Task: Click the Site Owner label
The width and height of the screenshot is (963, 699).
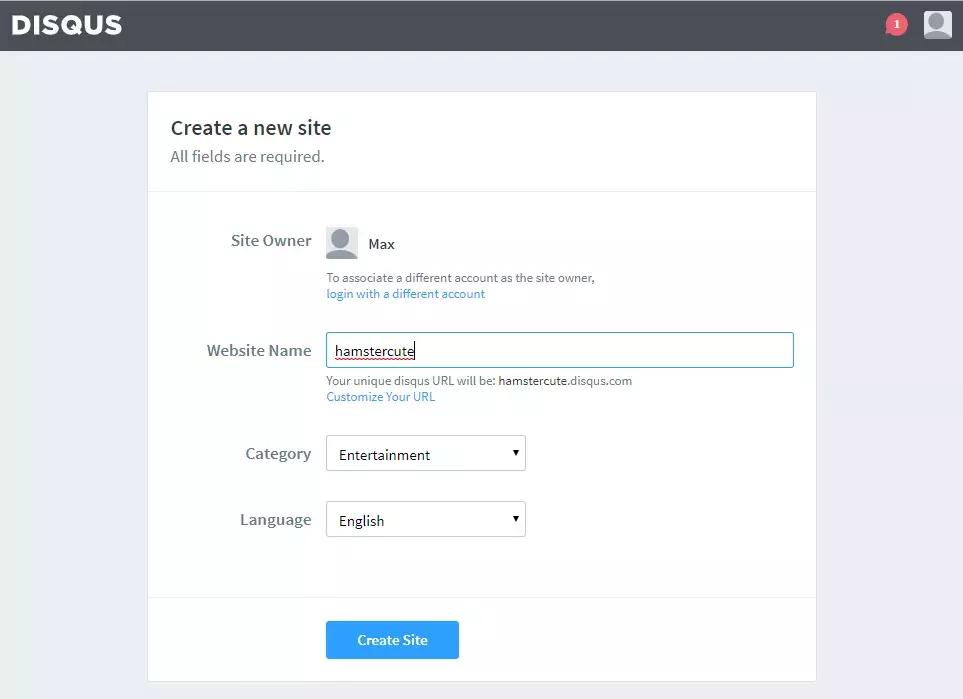Action: [x=270, y=241]
